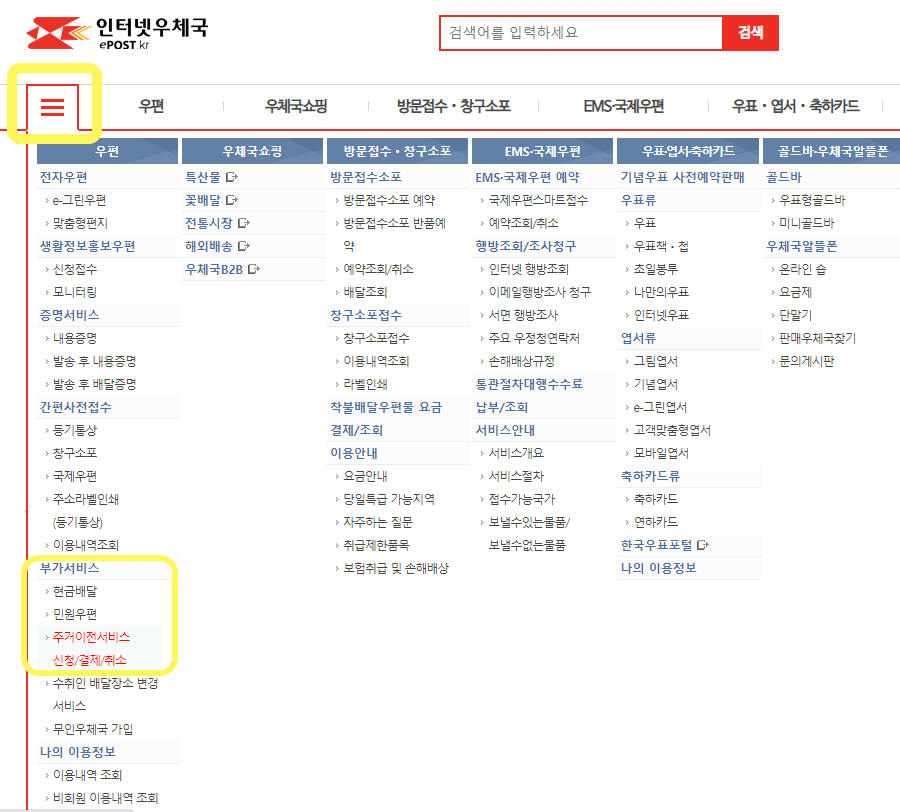Viewport: 900px width, 812px height.
Task: Click the red 검색 search button
Action: click(x=750, y=33)
